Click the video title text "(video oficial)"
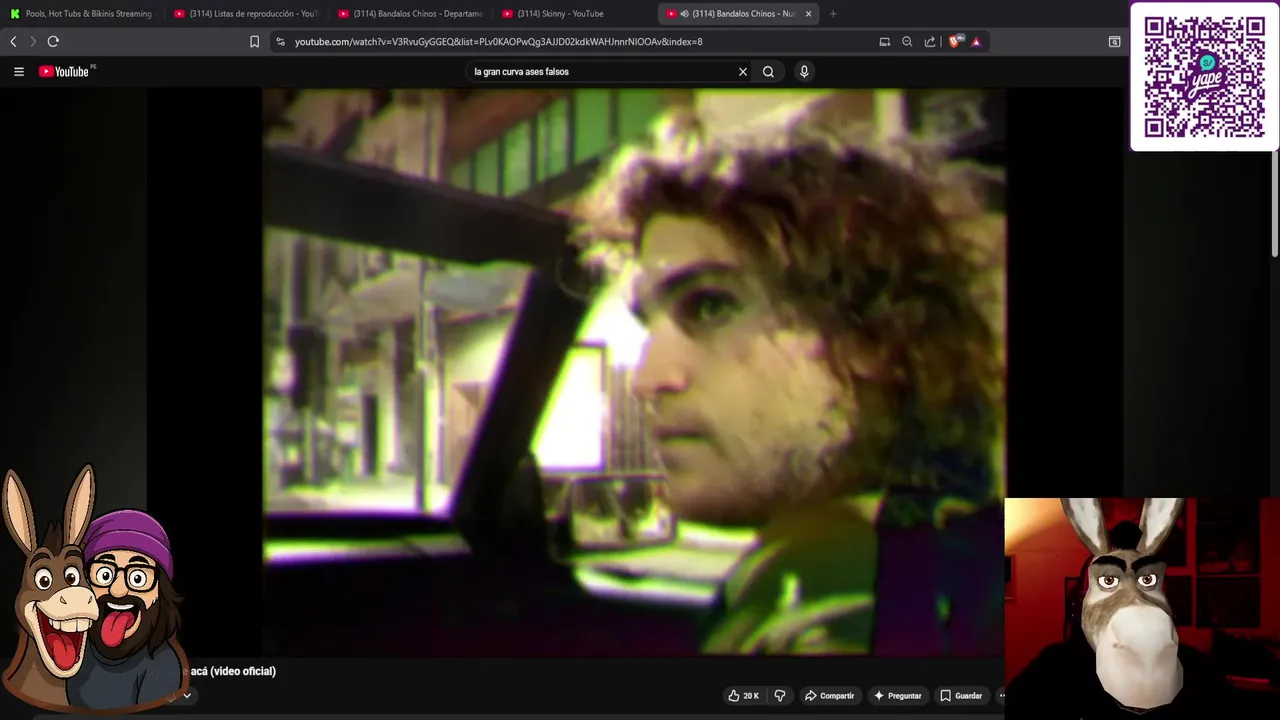This screenshot has width=1280, height=720. pos(243,671)
